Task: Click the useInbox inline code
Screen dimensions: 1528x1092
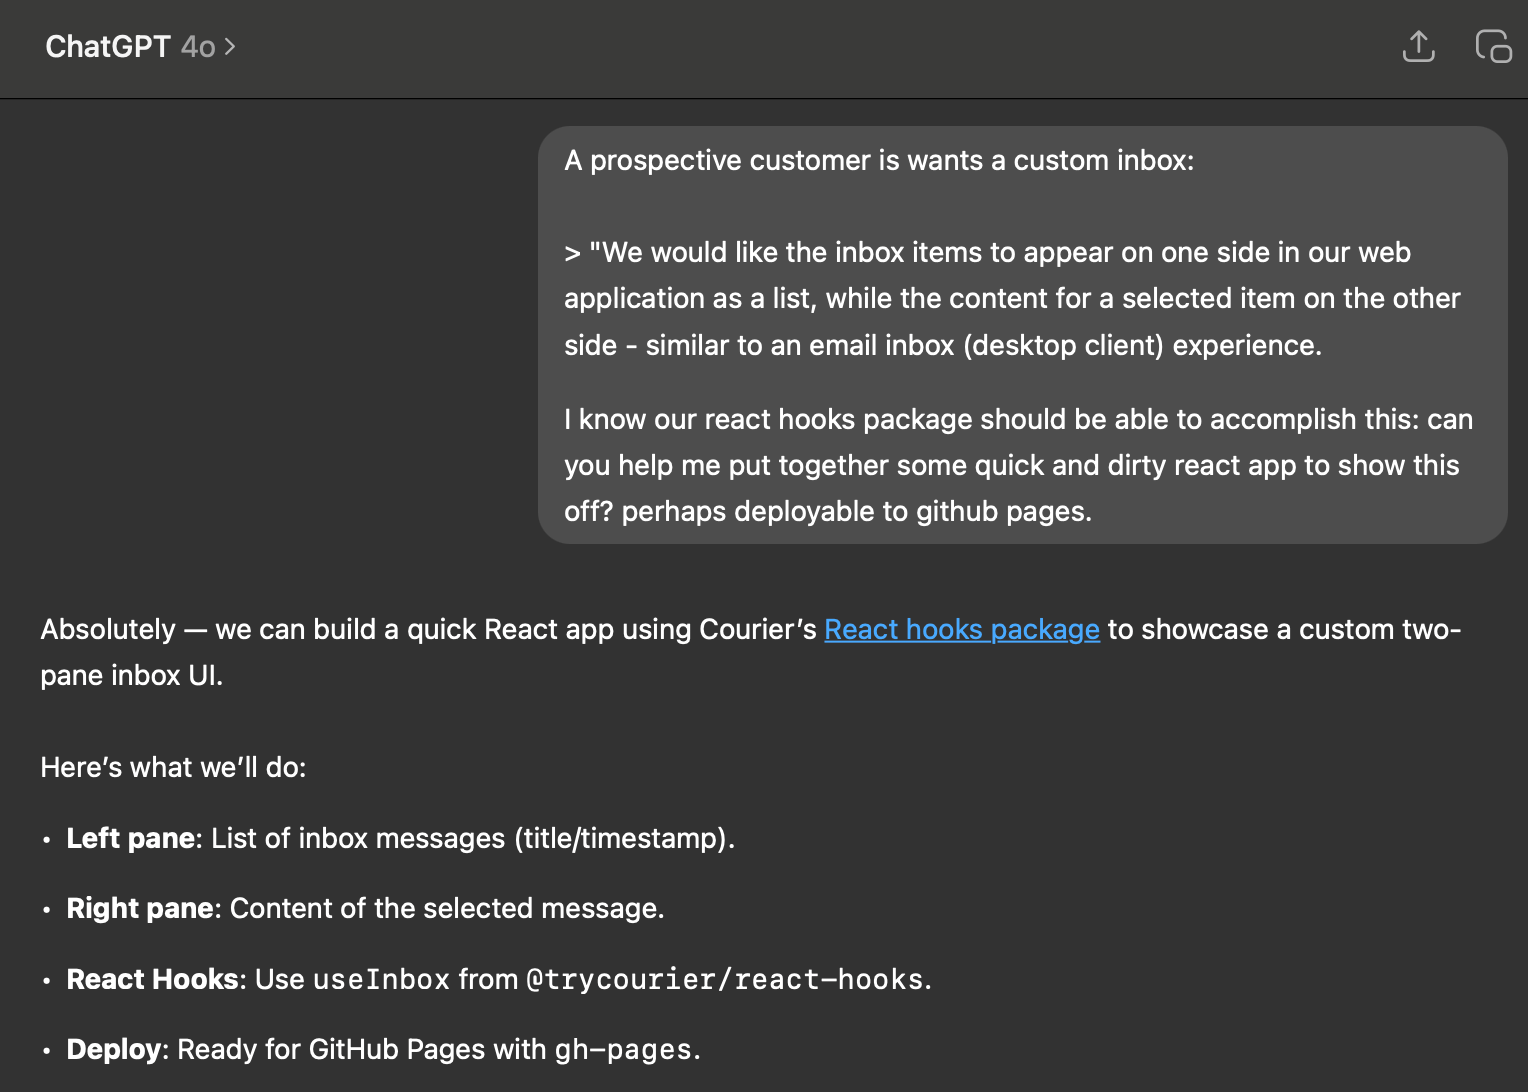Action: [381, 979]
